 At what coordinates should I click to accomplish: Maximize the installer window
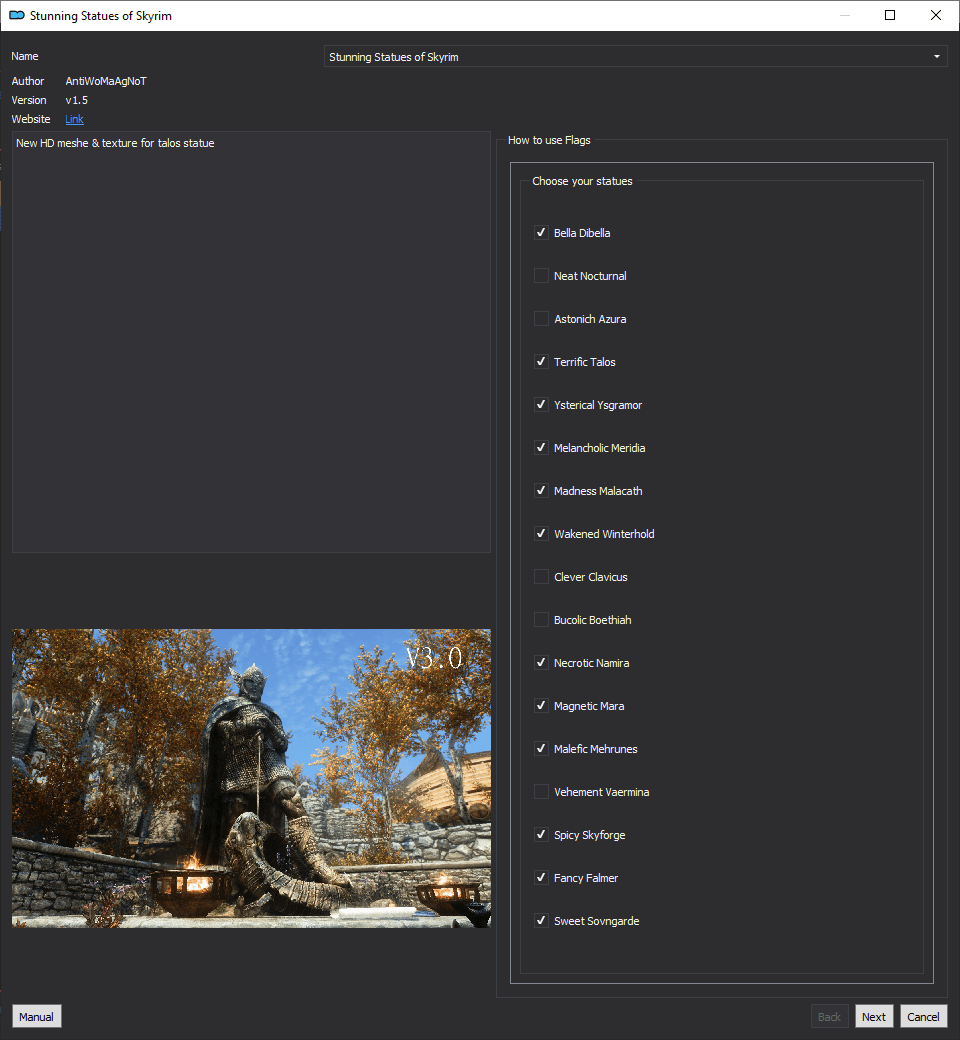click(890, 15)
